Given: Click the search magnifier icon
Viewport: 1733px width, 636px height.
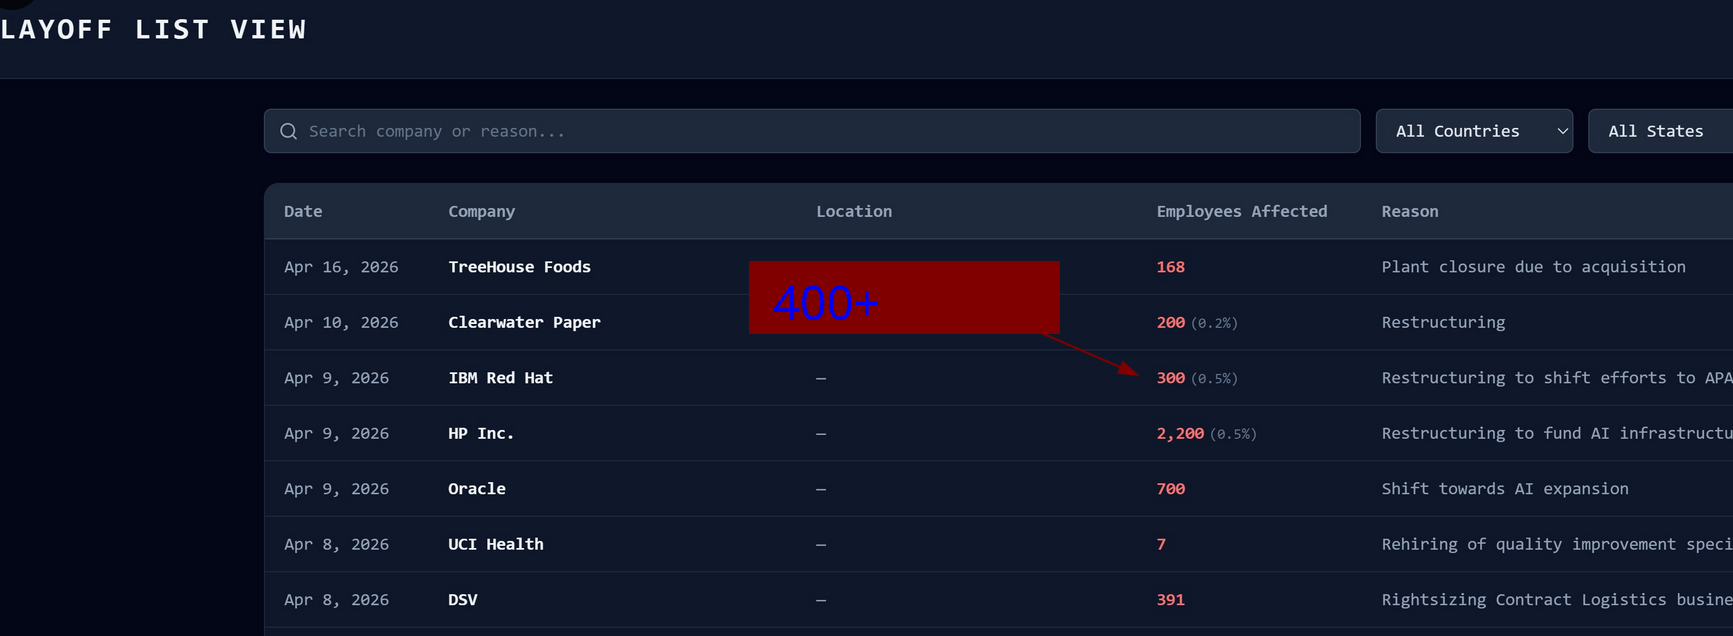Looking at the screenshot, I should point(288,131).
